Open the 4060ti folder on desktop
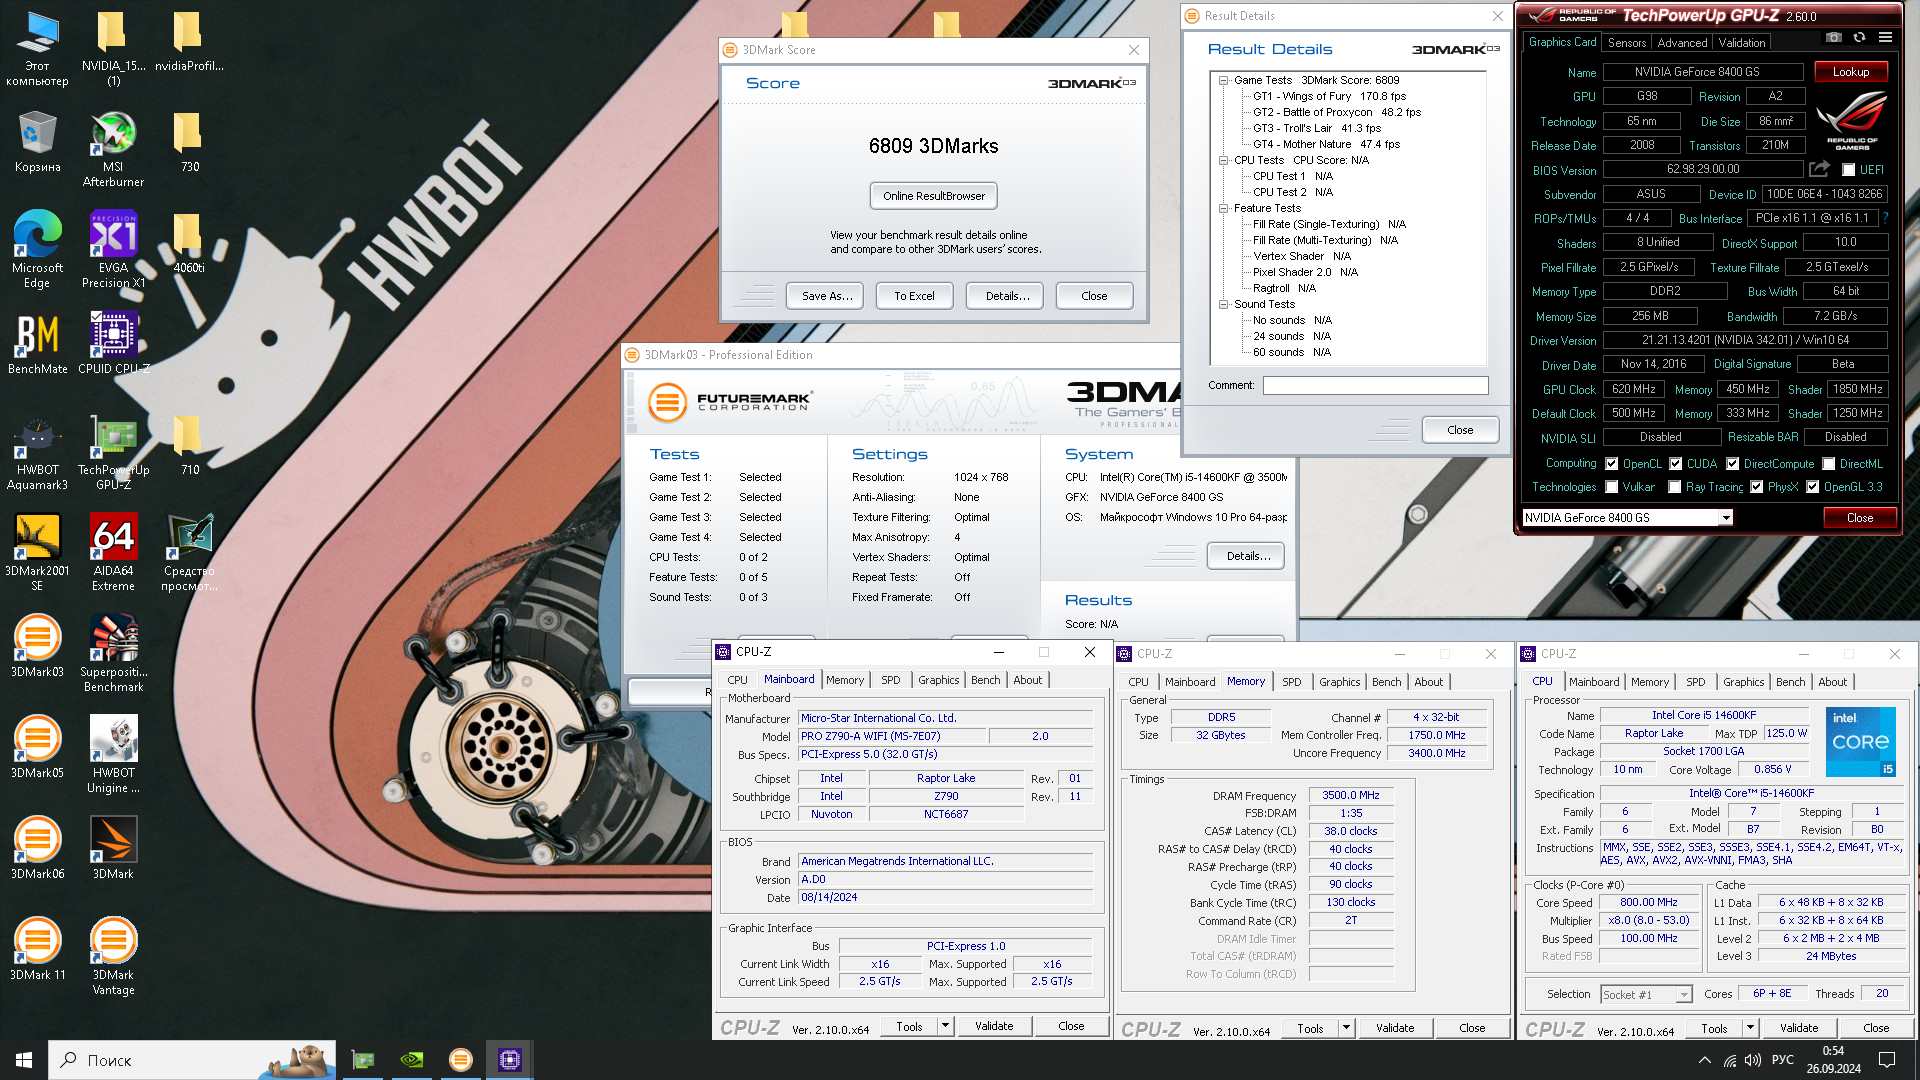Screen dimensions: 1920x1080 pyautogui.click(x=188, y=243)
